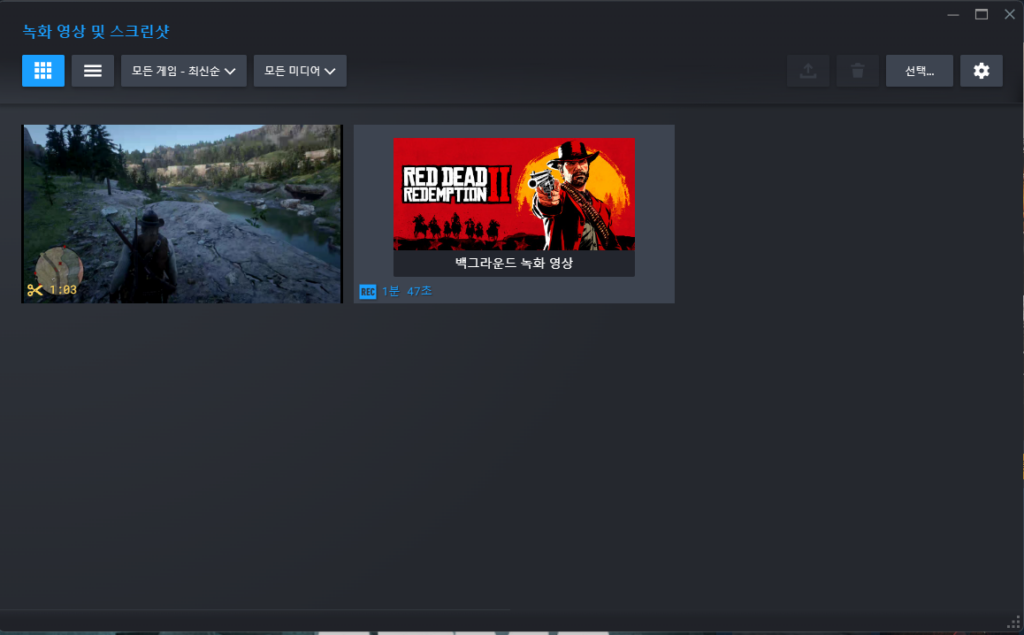
Task: Click the 녹화 영상 및 스크린샷 title
Action: pos(96,31)
